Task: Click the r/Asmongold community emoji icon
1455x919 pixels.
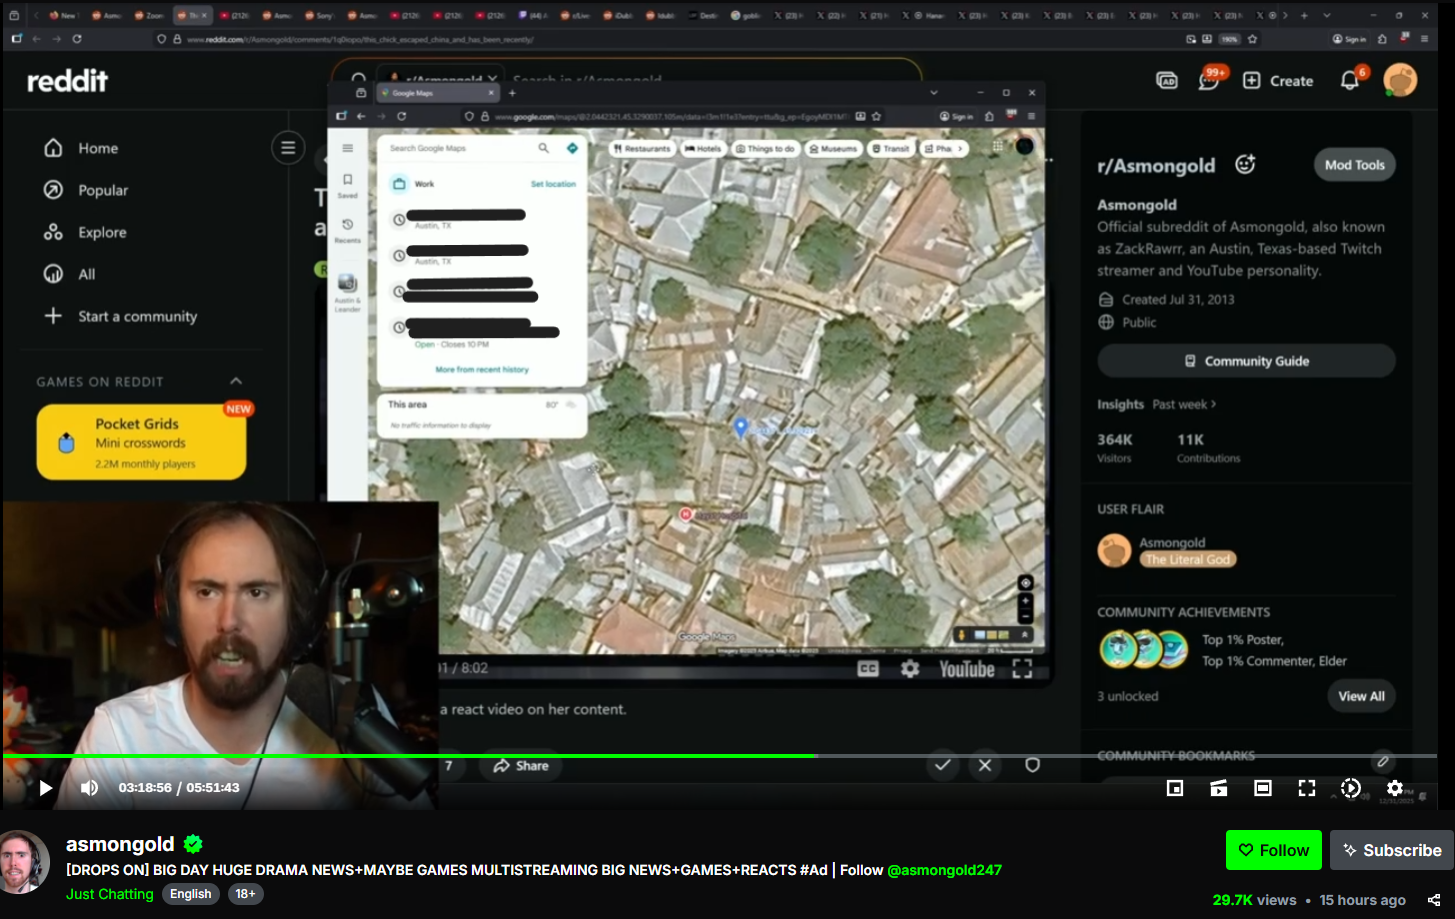Action: coord(1245,164)
